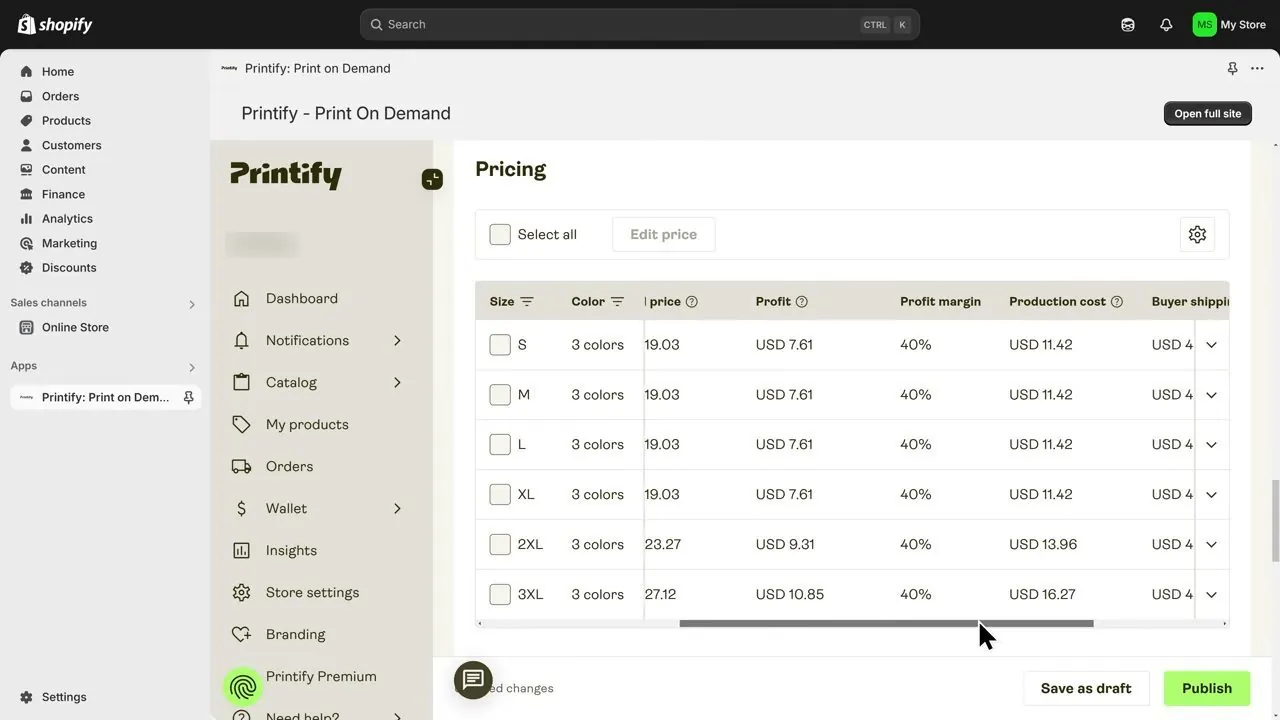The image size is (1280, 720).
Task: Open the Shopify notifications bell
Action: pos(1166,25)
